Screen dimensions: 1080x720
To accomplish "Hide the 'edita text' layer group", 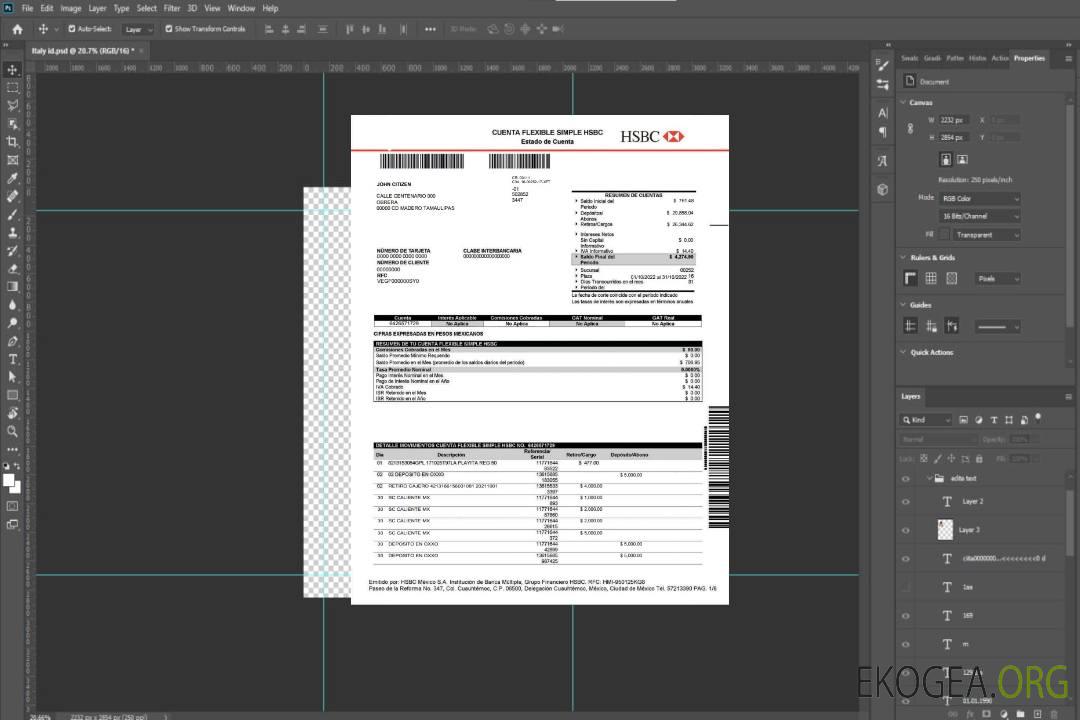I will [x=906, y=478].
